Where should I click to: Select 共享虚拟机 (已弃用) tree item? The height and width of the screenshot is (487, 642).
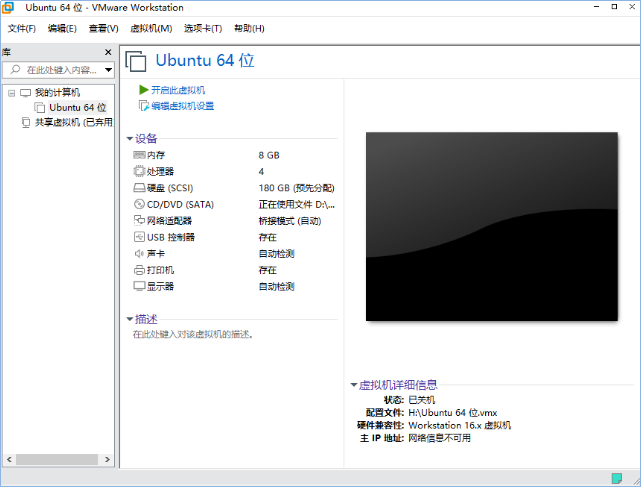click(x=74, y=122)
